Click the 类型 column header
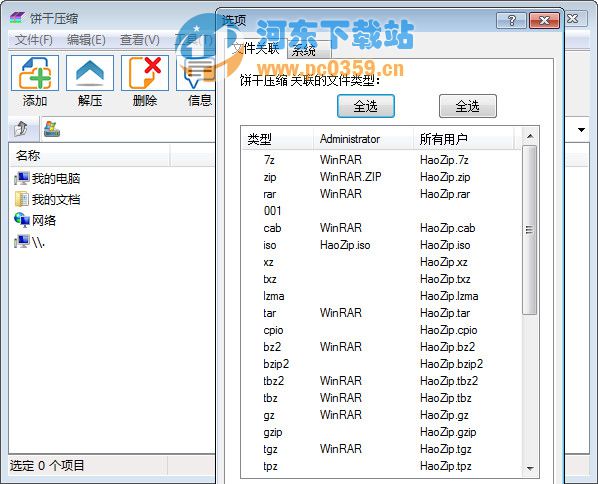This screenshot has width=598, height=484. (278, 139)
